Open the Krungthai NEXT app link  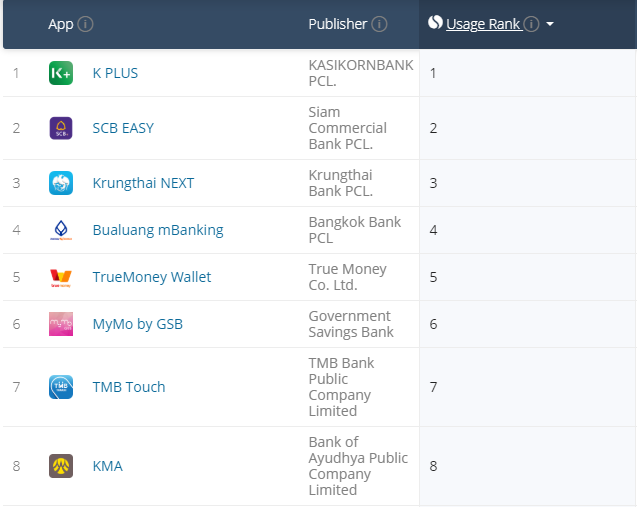coord(143,183)
